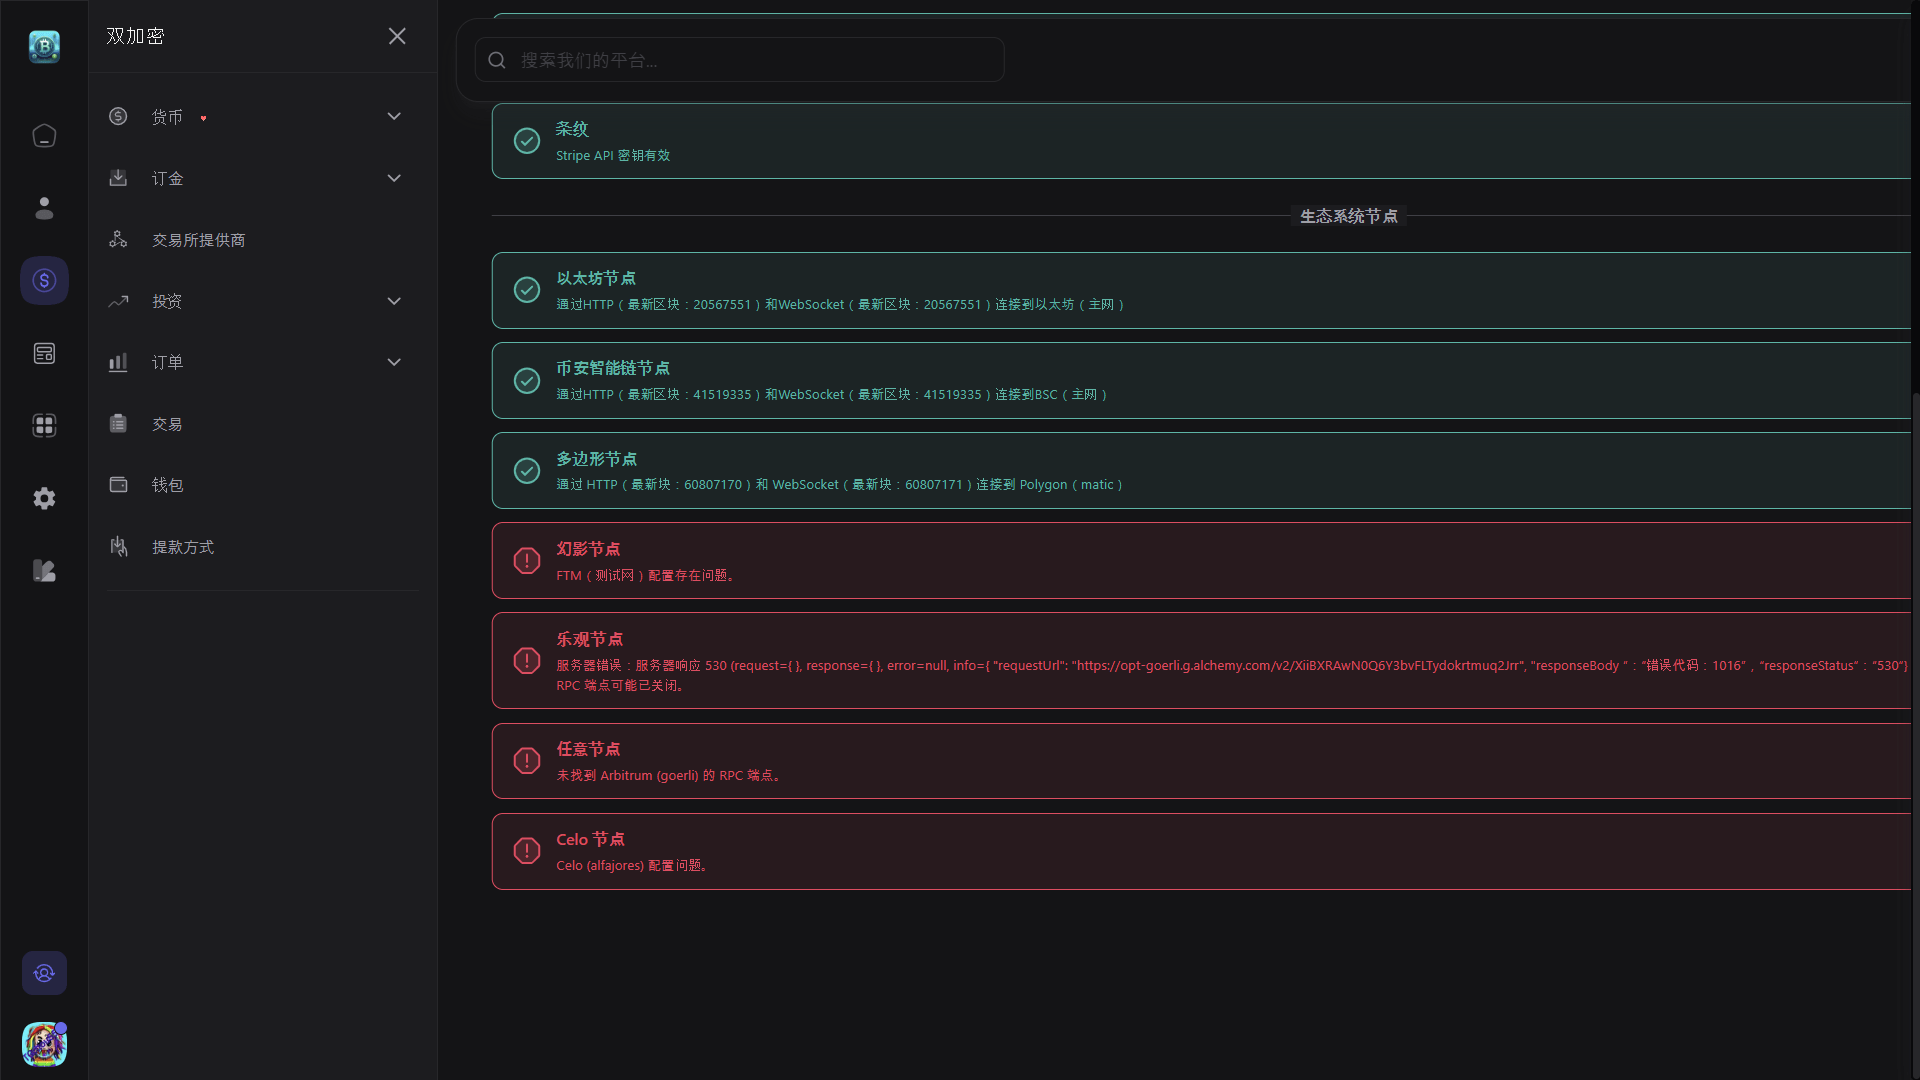Expand the 订单 menu chevron
The image size is (1920, 1080).
[x=394, y=362]
